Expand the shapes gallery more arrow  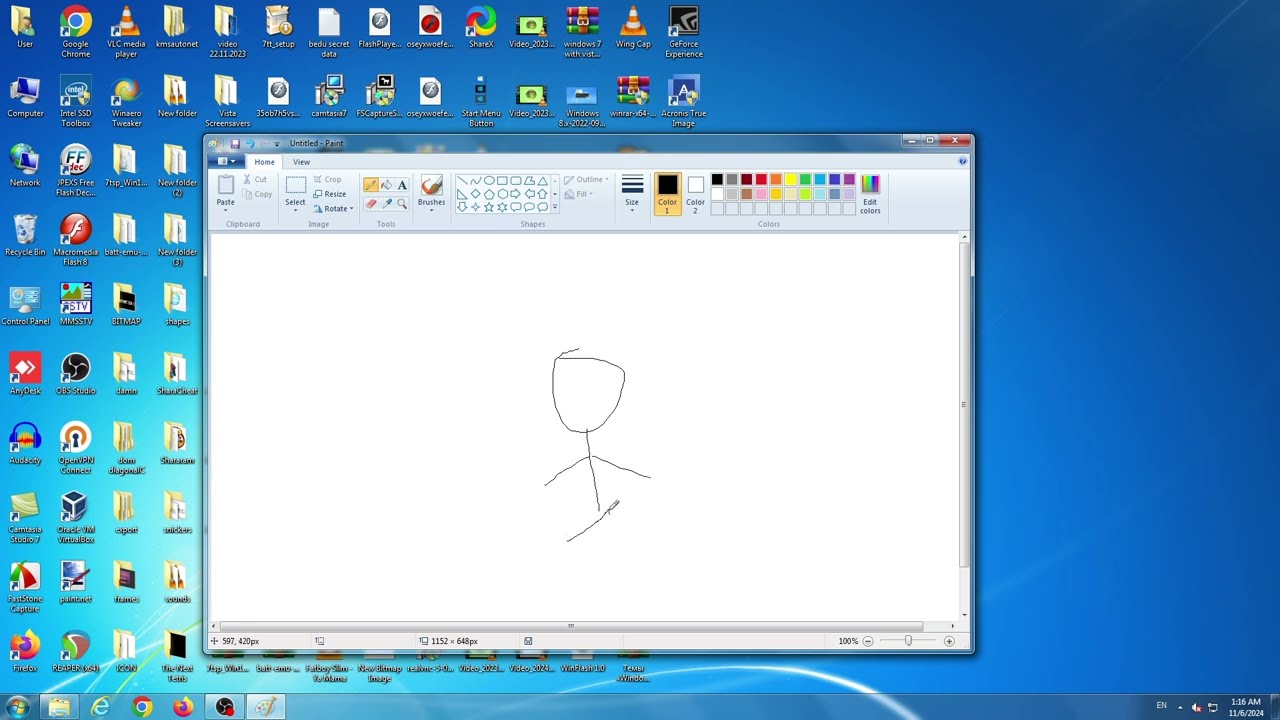pos(555,207)
